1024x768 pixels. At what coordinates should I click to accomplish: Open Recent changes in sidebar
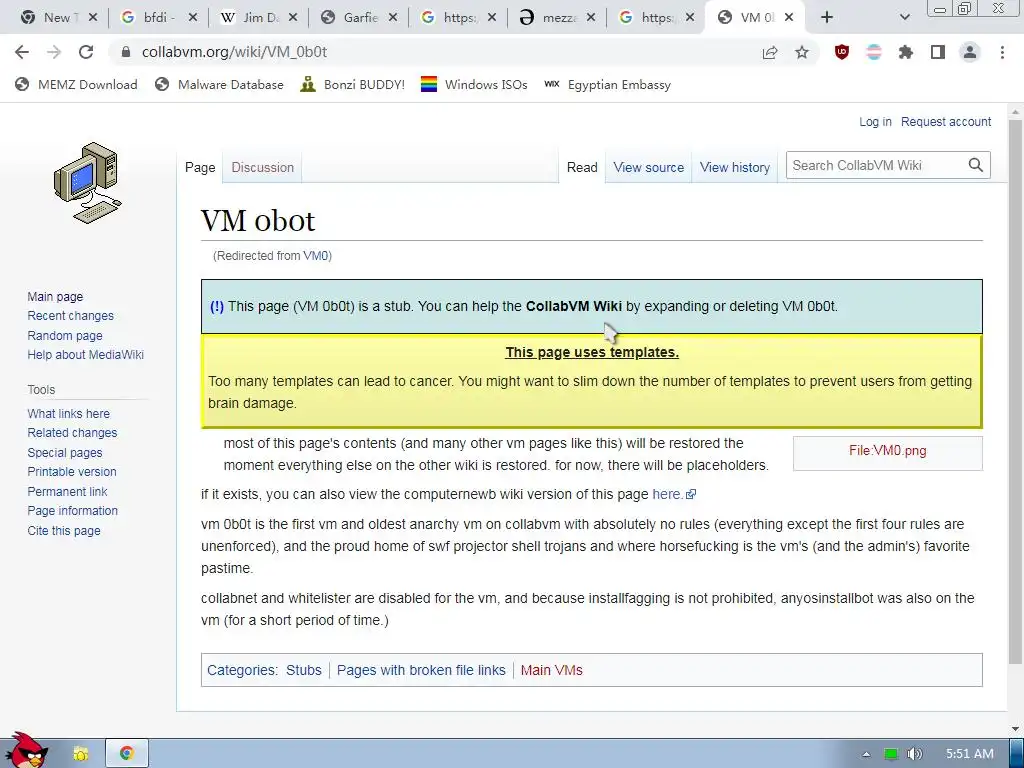pos(71,316)
